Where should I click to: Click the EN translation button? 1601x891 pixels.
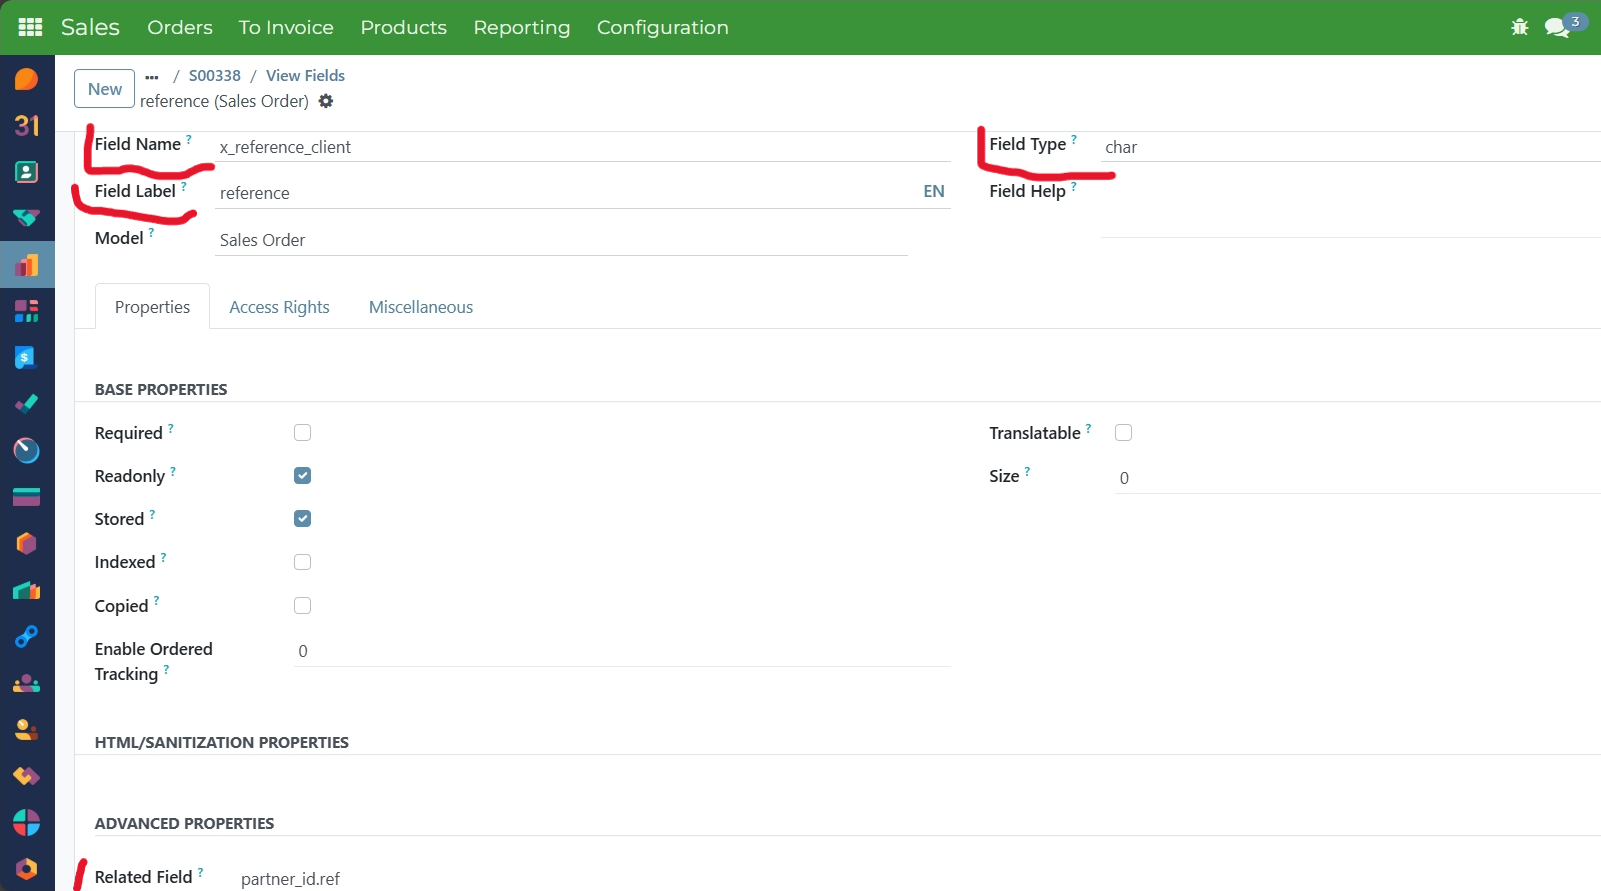(934, 191)
